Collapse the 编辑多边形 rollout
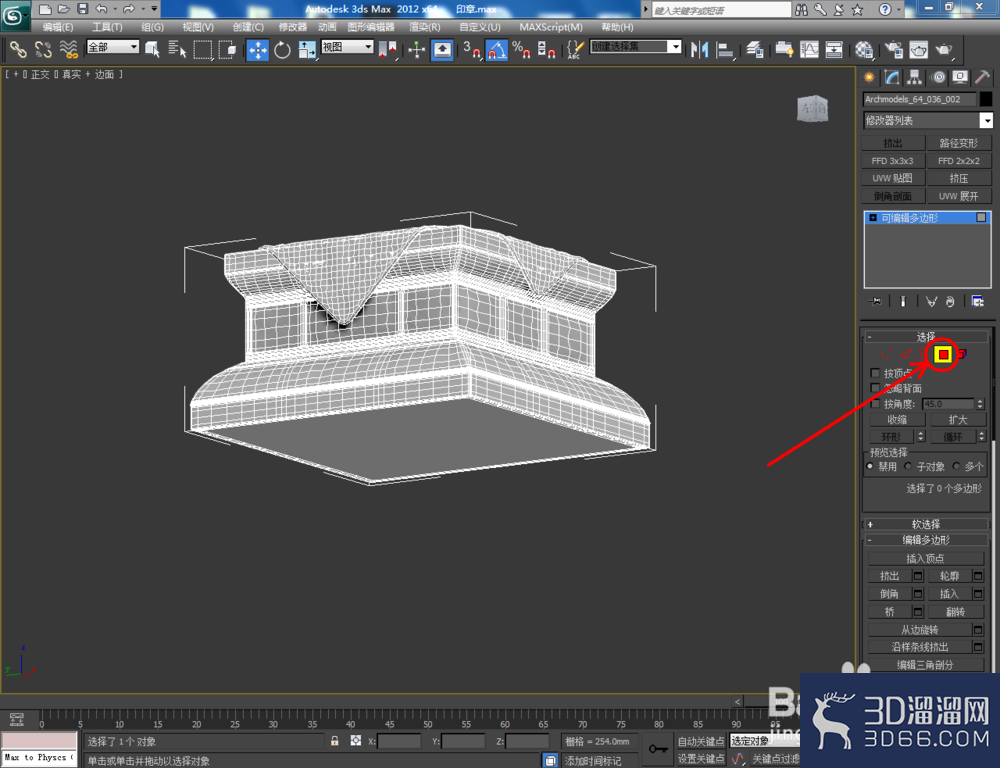 tap(925, 540)
